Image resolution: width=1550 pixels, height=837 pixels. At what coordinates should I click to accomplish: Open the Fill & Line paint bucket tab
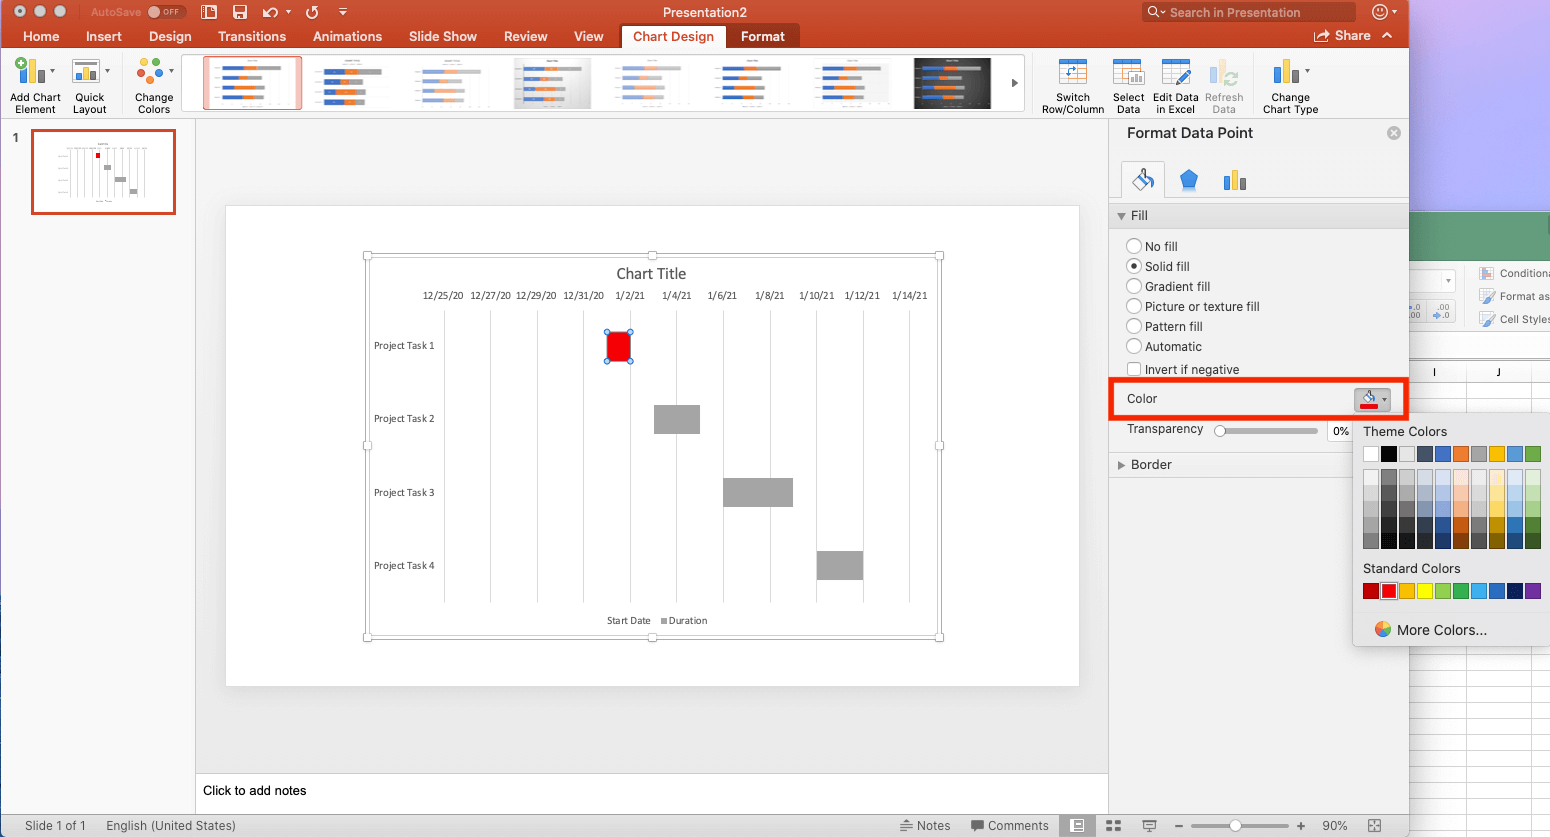(x=1143, y=179)
